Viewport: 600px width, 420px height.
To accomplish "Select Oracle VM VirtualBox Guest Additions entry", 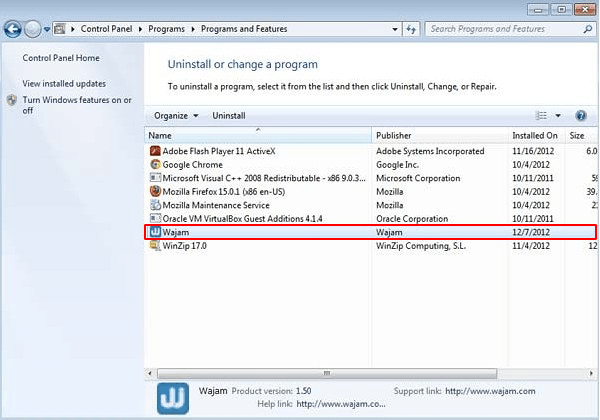I will tap(242, 219).
